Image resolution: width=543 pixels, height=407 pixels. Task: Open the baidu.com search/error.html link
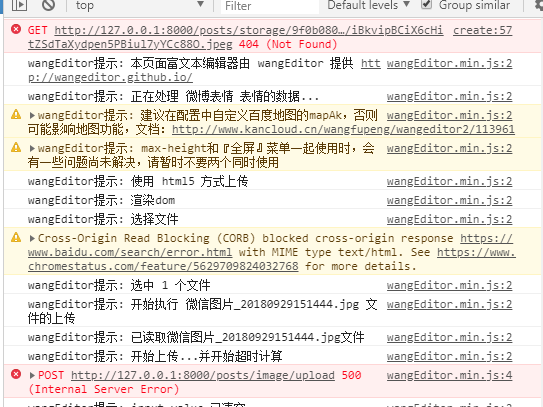pyautogui.click(x=130, y=252)
